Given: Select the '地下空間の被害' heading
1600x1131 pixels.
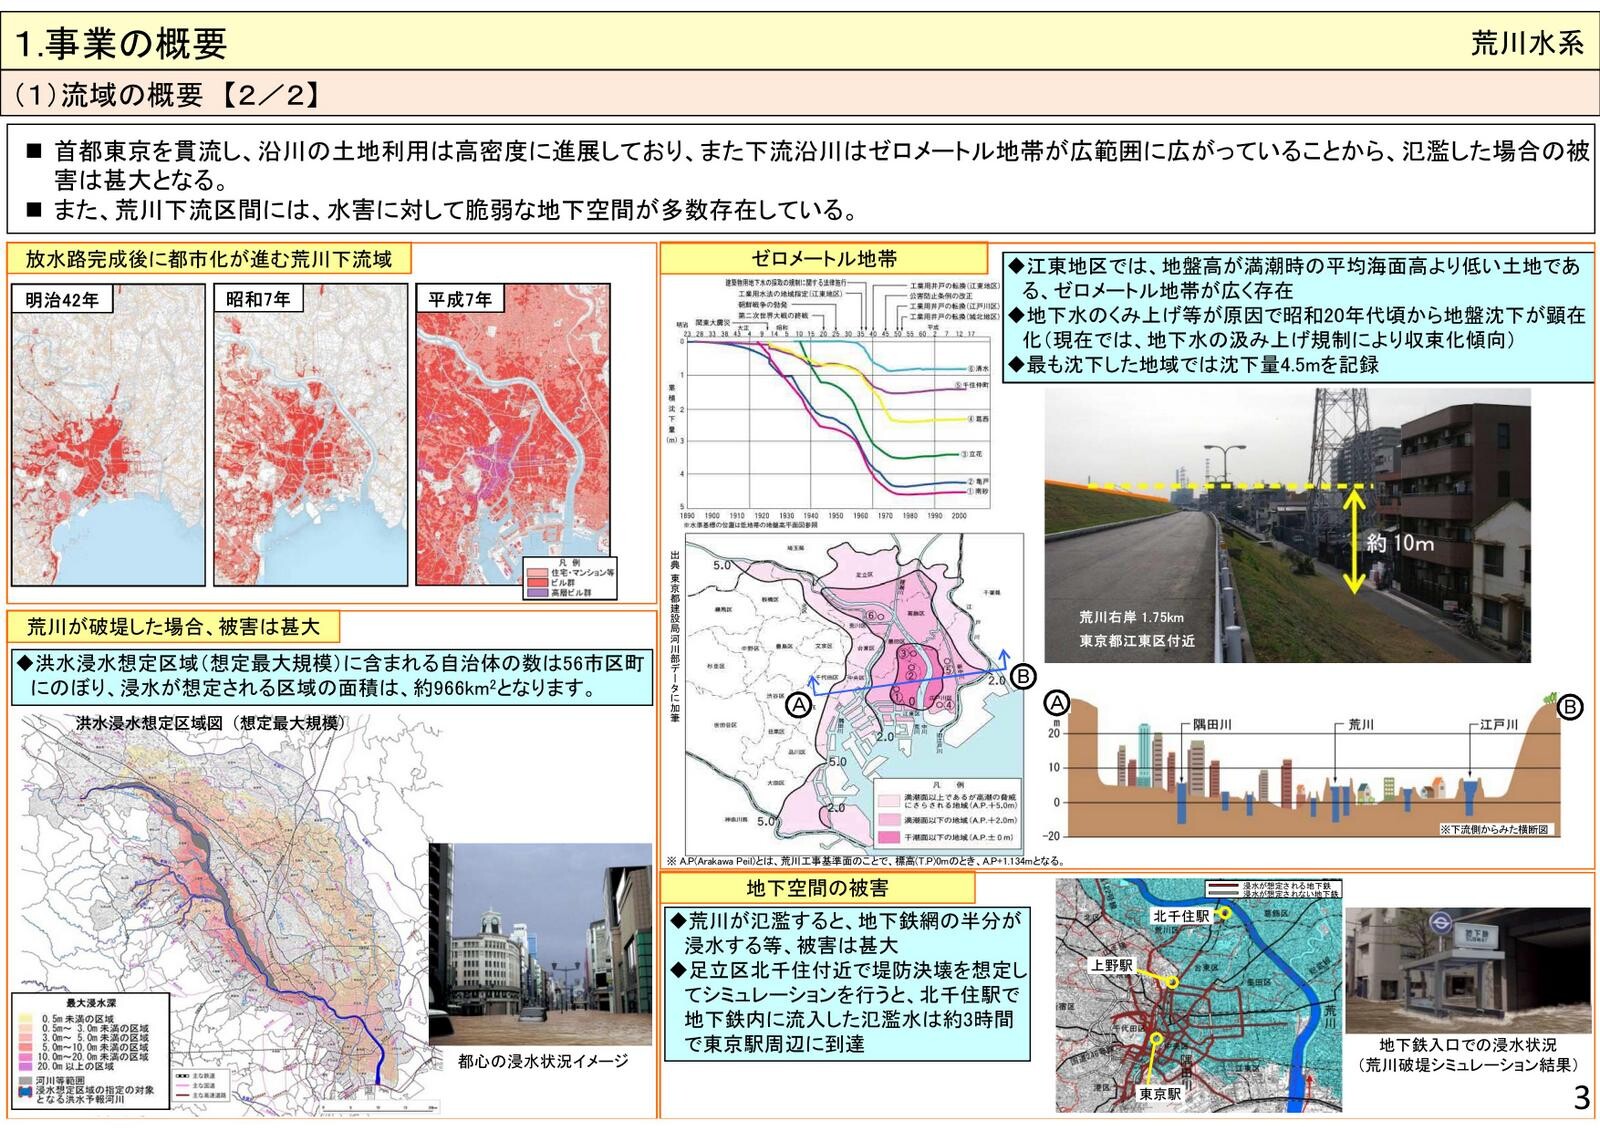Looking at the screenshot, I should pyautogui.click(x=817, y=887).
